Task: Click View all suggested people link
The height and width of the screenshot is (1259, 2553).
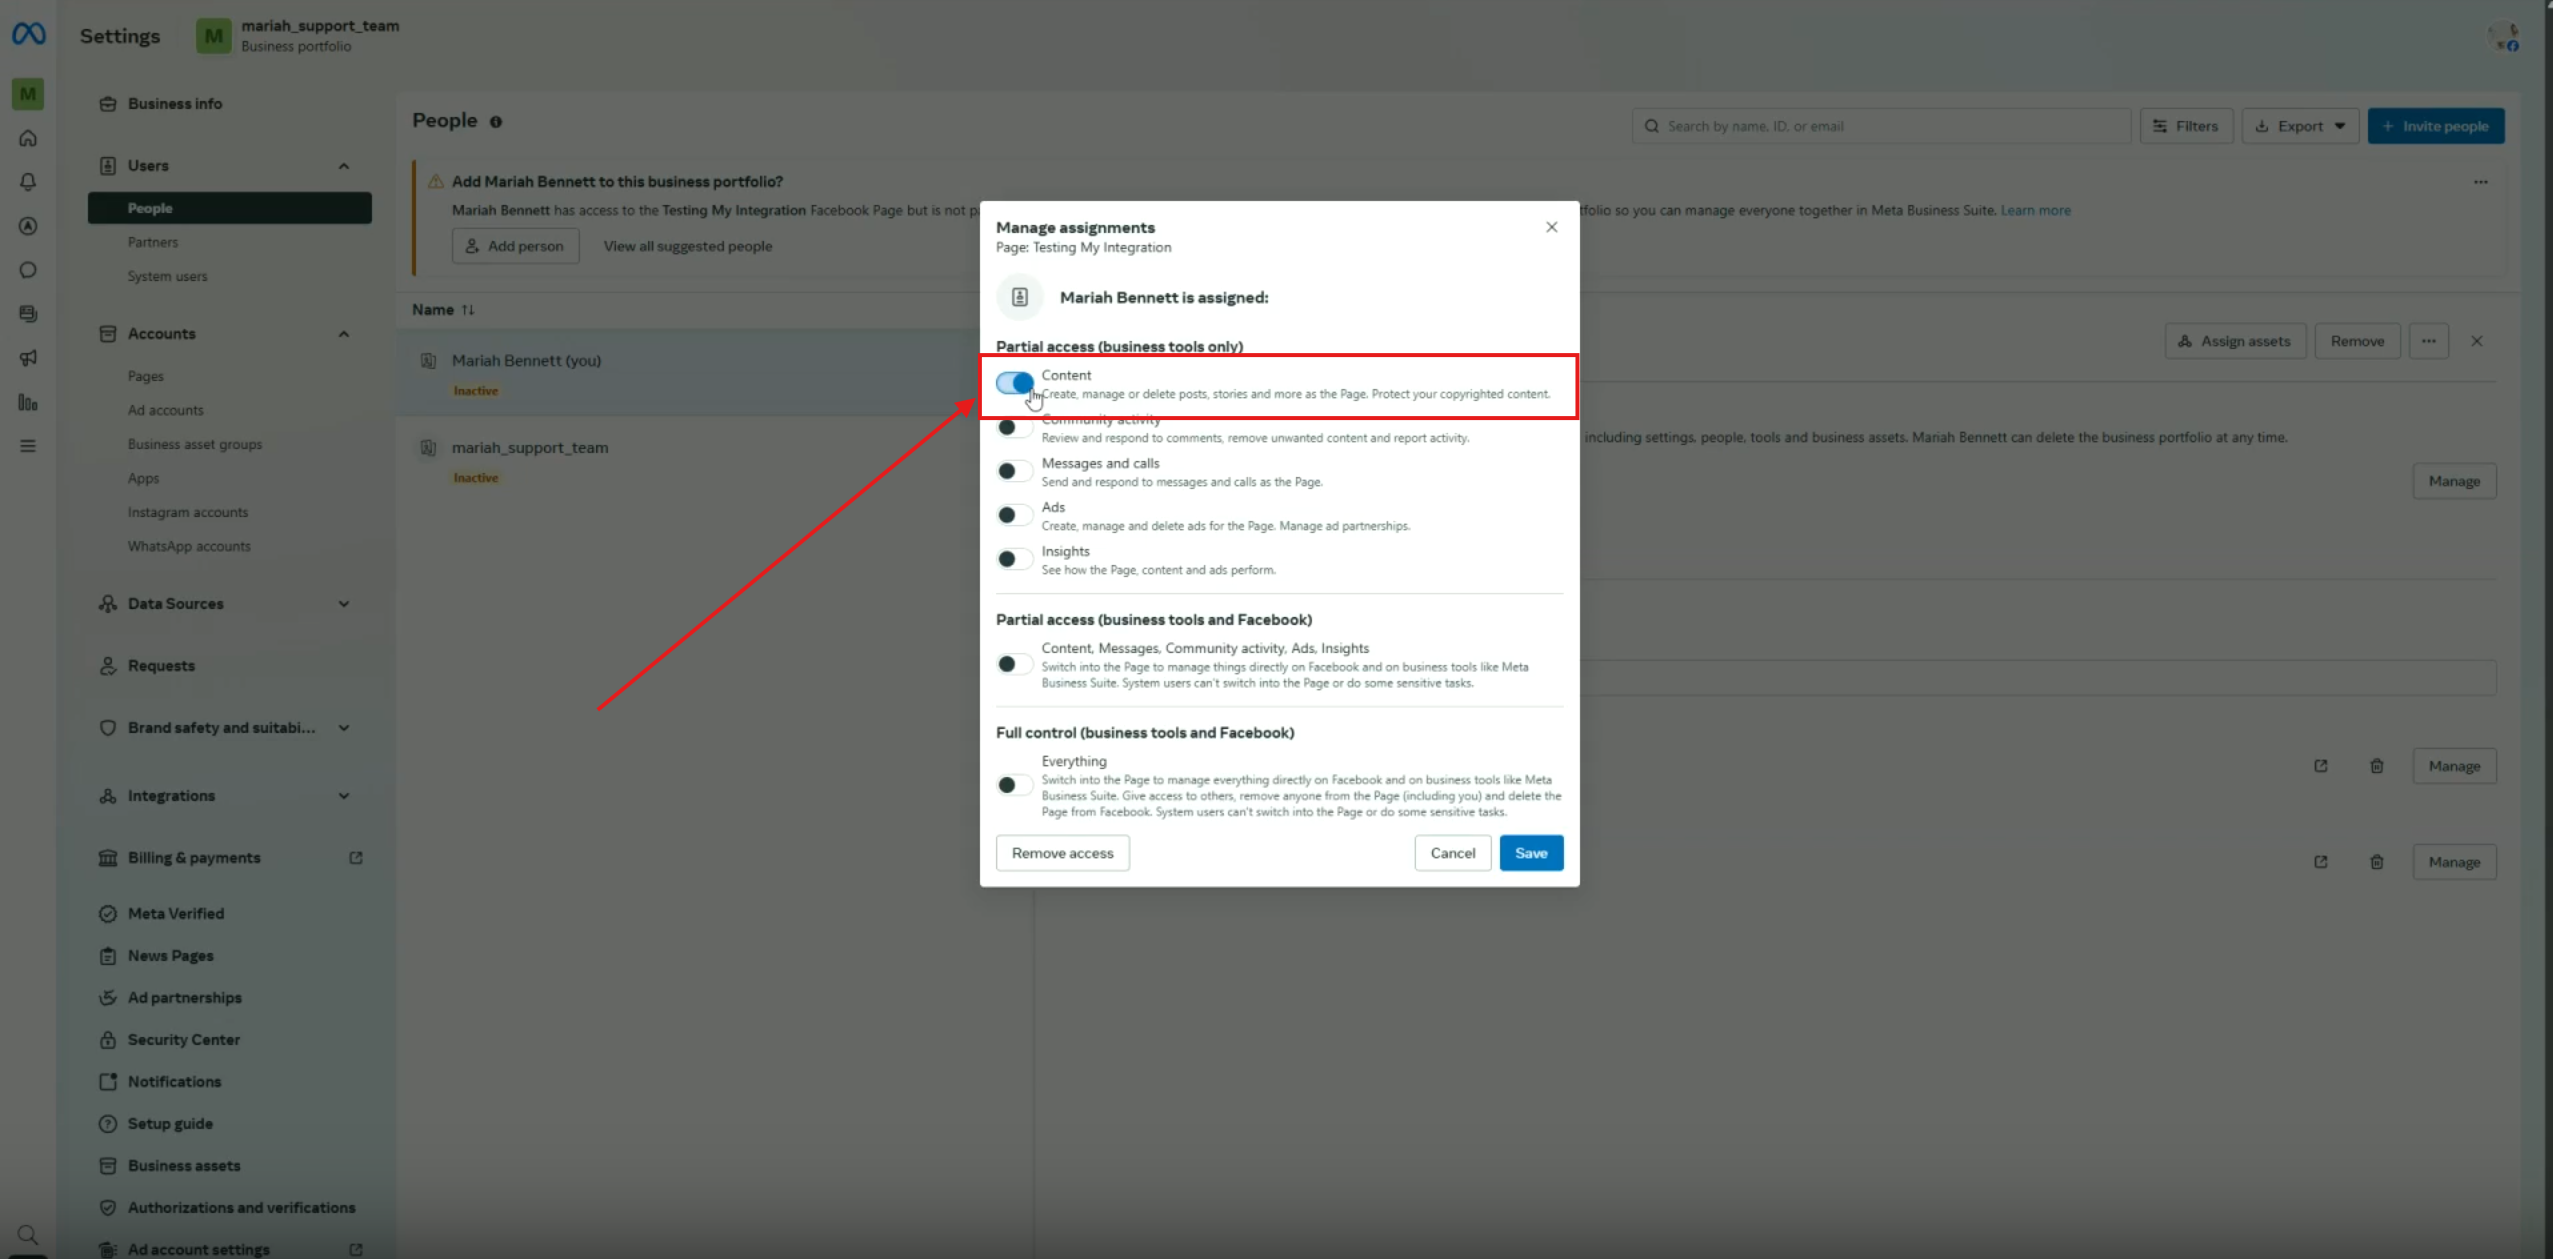Action: (x=687, y=246)
